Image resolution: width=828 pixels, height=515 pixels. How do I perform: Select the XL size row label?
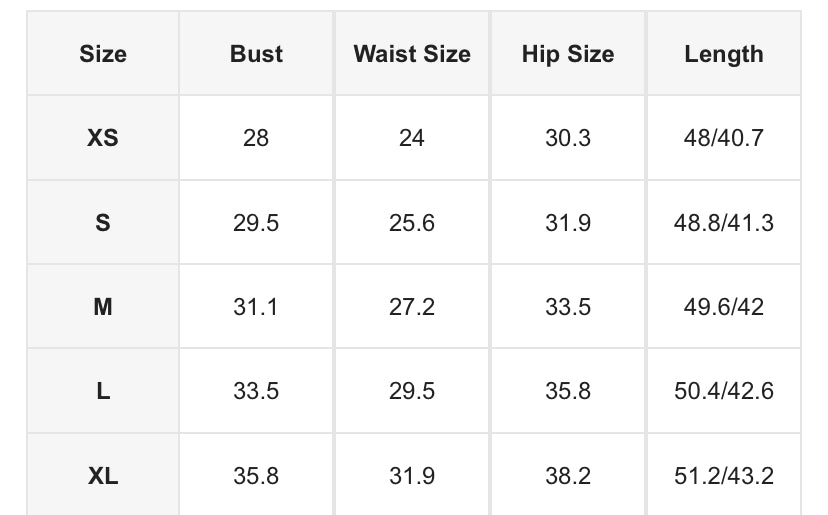103,476
